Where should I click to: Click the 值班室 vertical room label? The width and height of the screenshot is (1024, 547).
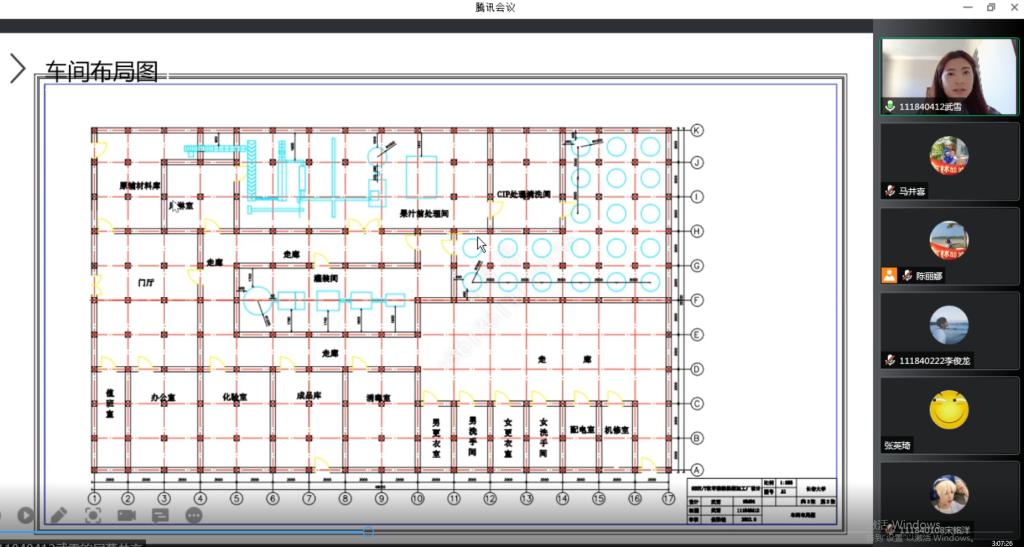[x=110, y=403]
